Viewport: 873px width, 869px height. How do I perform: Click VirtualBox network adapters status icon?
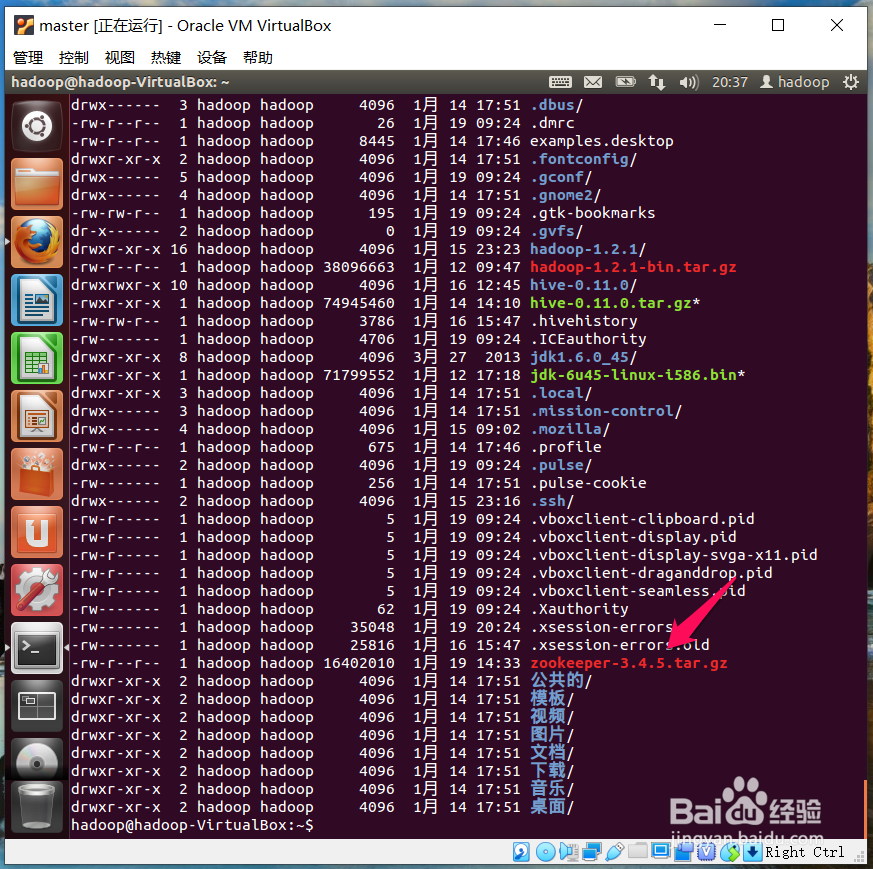592,852
